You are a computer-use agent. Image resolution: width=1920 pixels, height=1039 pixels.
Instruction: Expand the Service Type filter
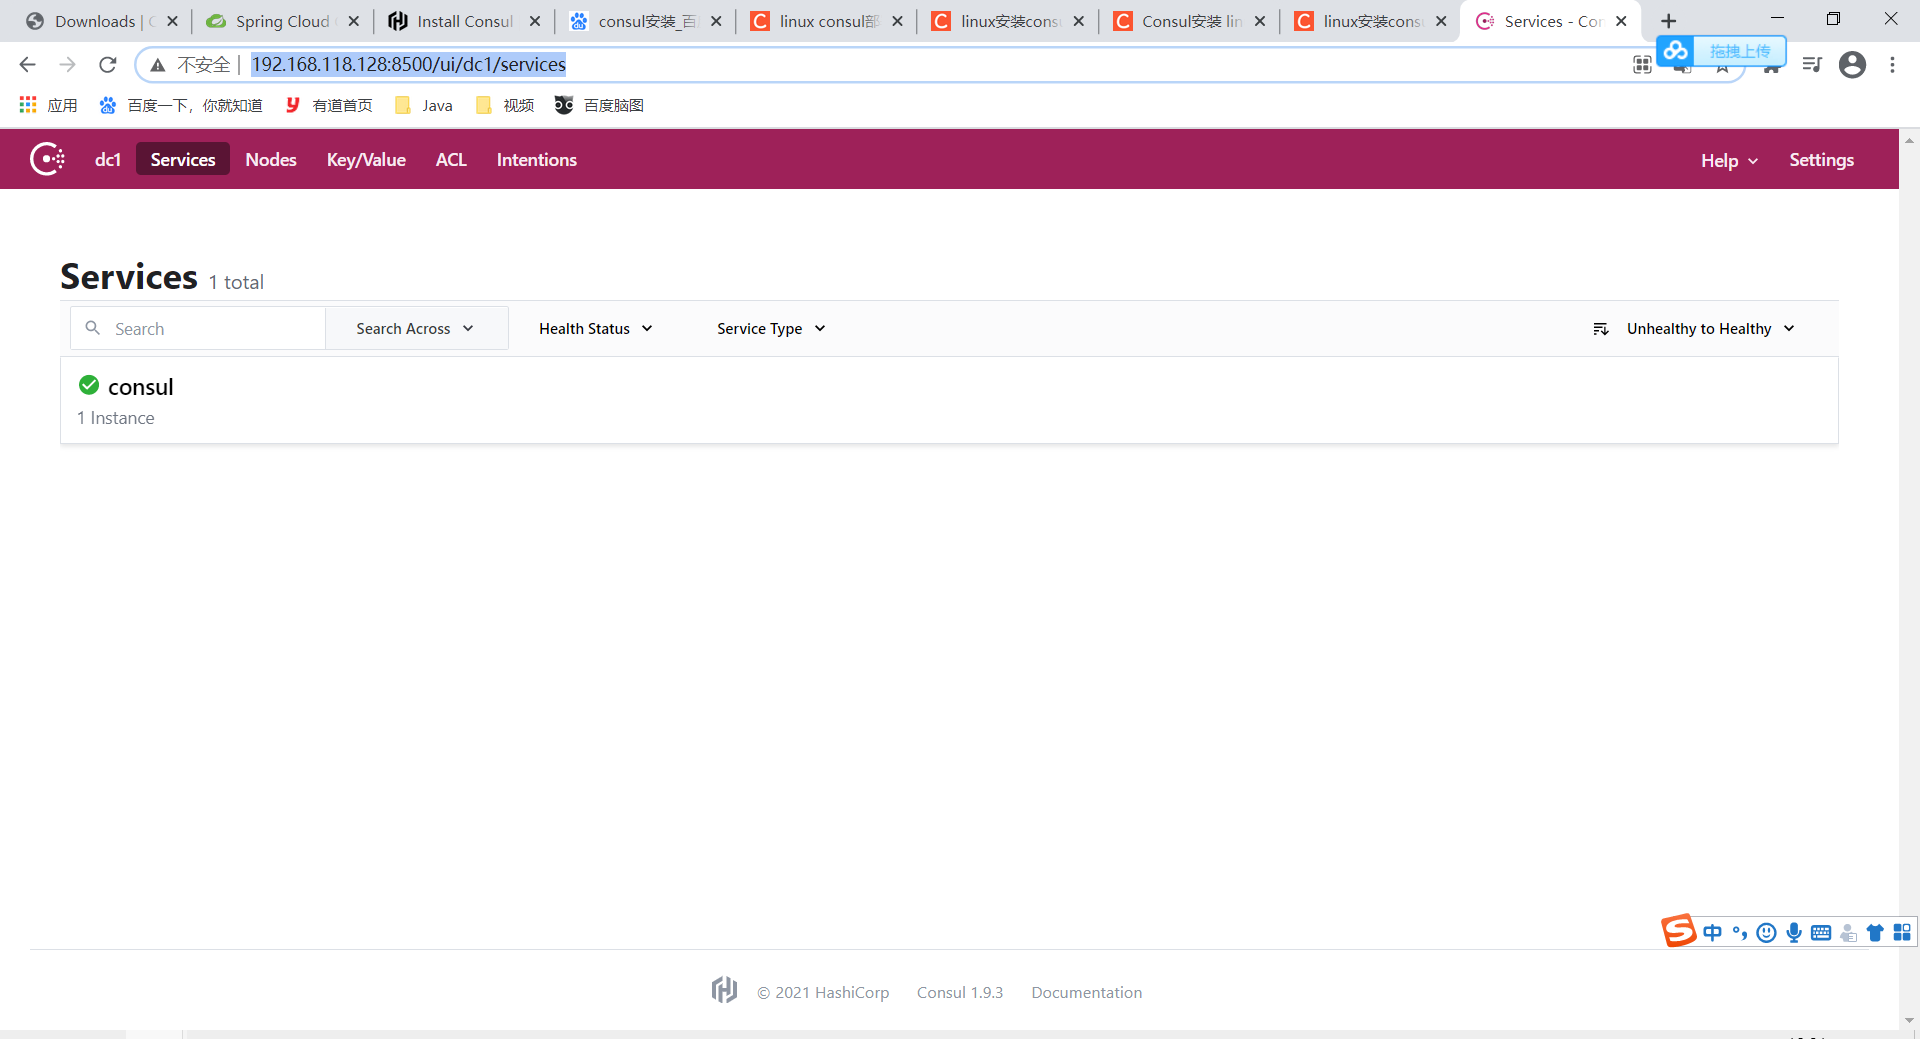point(771,328)
